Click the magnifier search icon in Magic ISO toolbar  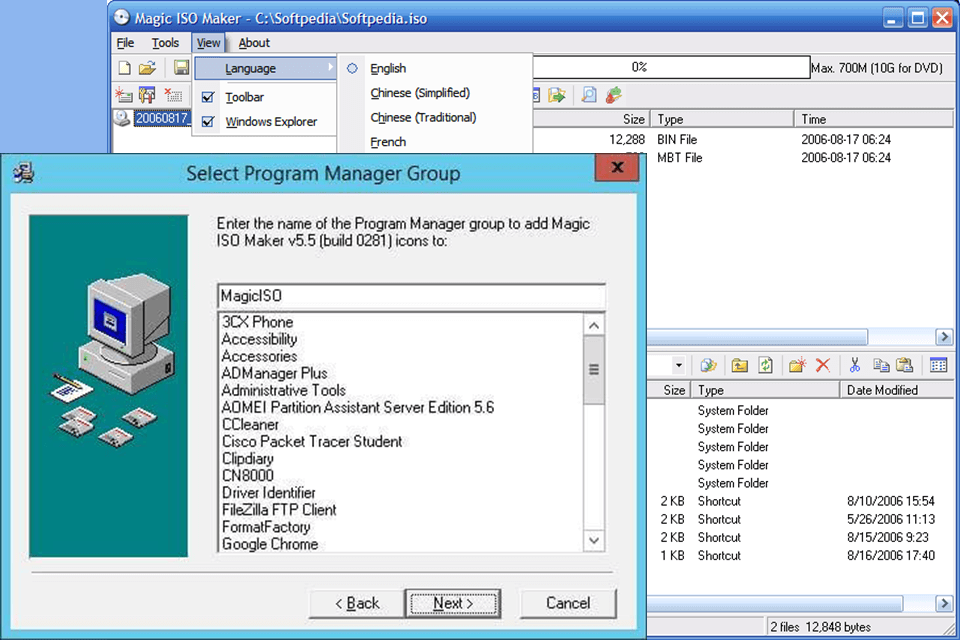tap(589, 95)
